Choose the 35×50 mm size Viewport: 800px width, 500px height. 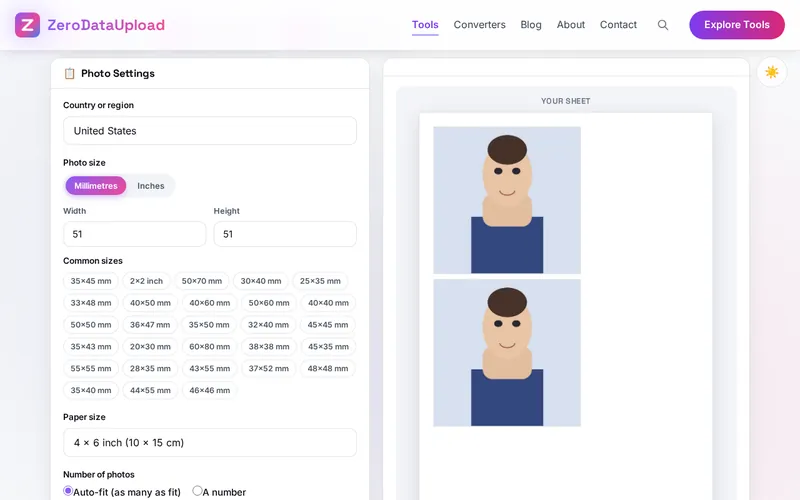tap(209, 325)
